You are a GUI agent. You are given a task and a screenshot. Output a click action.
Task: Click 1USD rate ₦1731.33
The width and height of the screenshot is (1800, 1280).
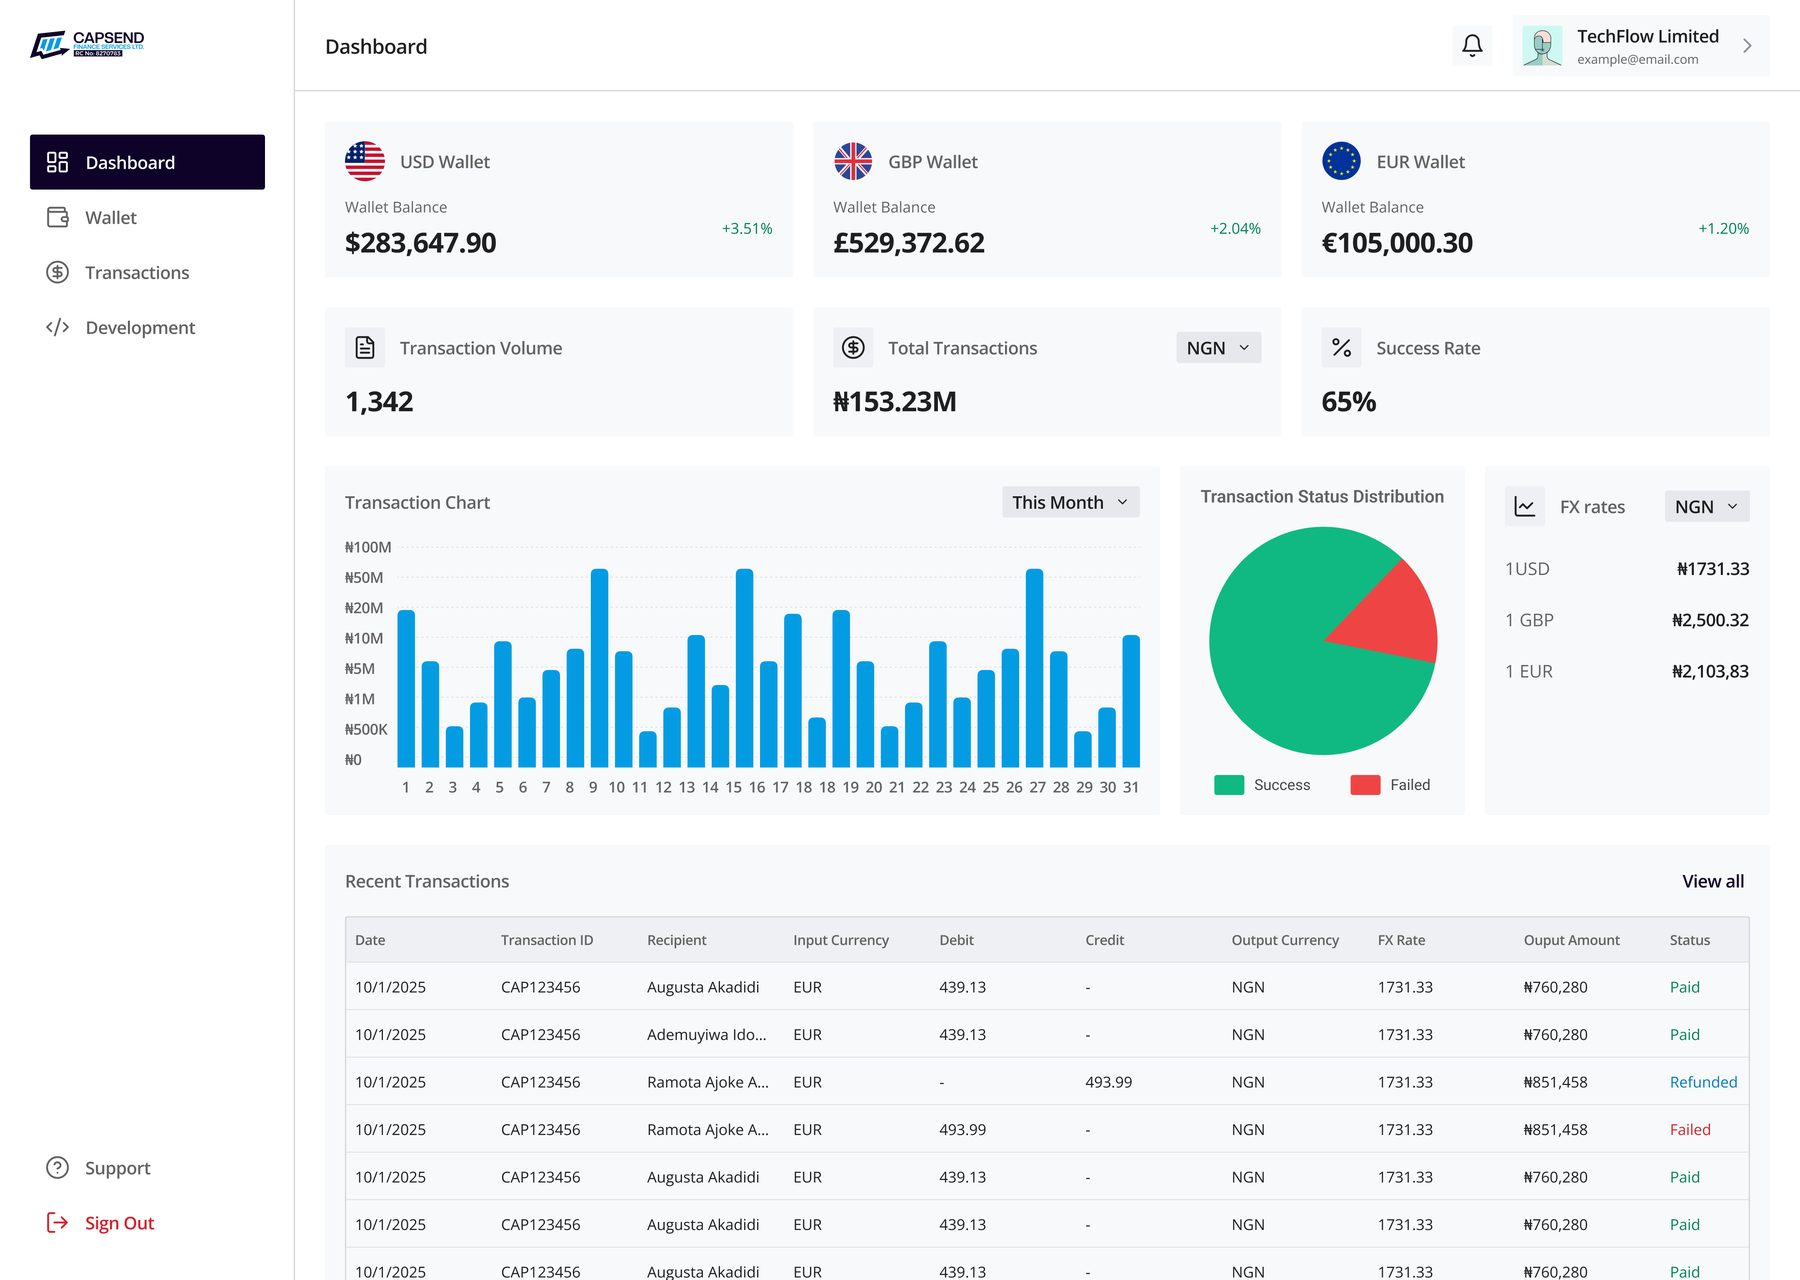tap(1713, 569)
